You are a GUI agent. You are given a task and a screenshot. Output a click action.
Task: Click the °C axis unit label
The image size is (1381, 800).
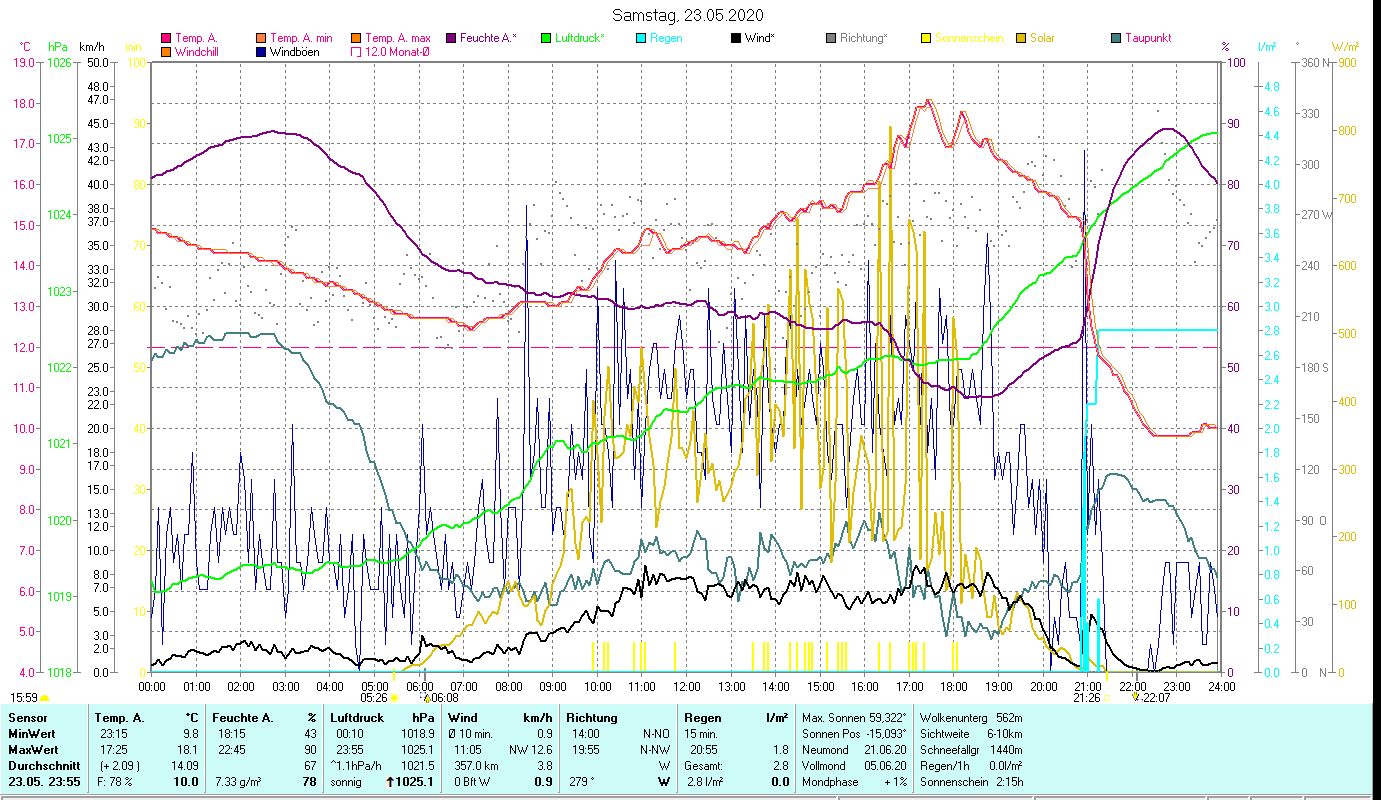[25, 46]
